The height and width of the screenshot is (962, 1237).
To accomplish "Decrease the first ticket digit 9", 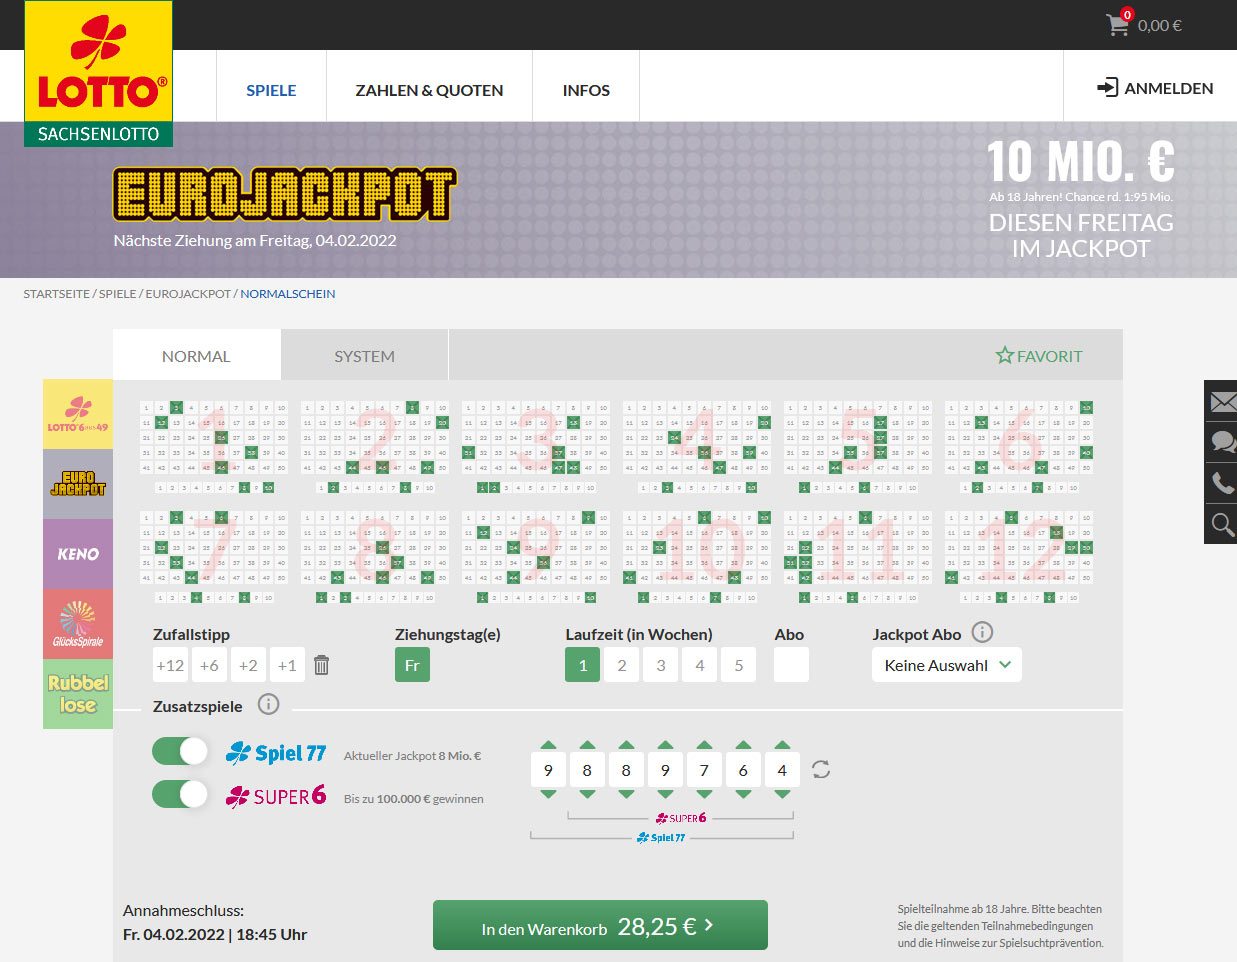I will pos(548,793).
